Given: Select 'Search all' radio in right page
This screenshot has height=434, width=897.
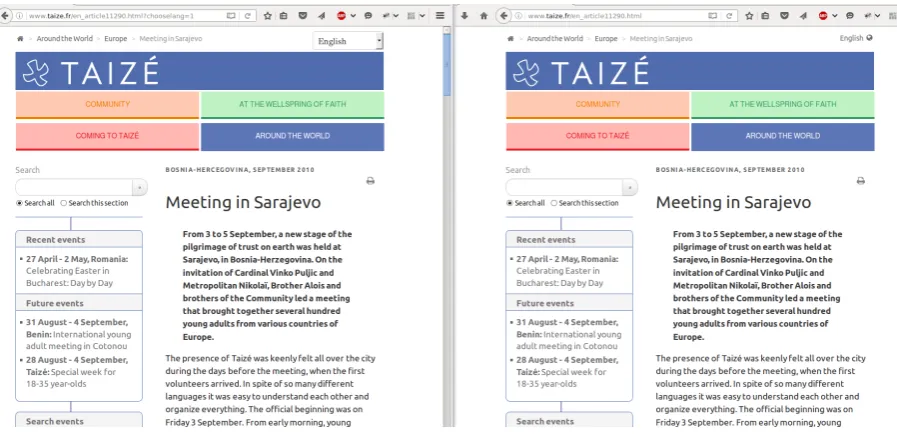Looking at the screenshot, I should [510, 203].
